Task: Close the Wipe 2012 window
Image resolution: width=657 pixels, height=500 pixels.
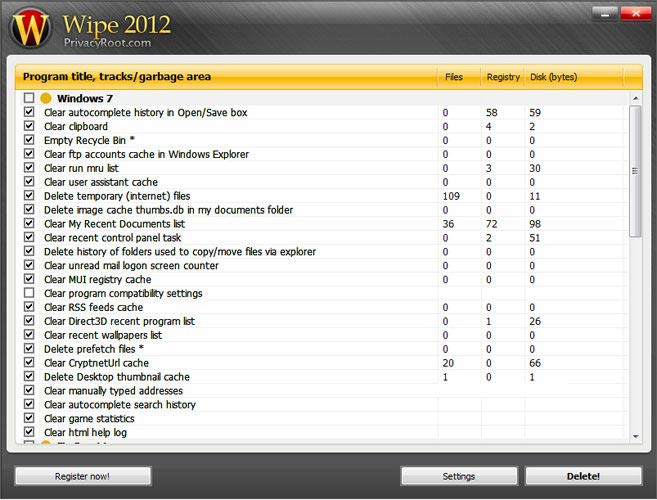Action: pyautogui.click(x=636, y=14)
